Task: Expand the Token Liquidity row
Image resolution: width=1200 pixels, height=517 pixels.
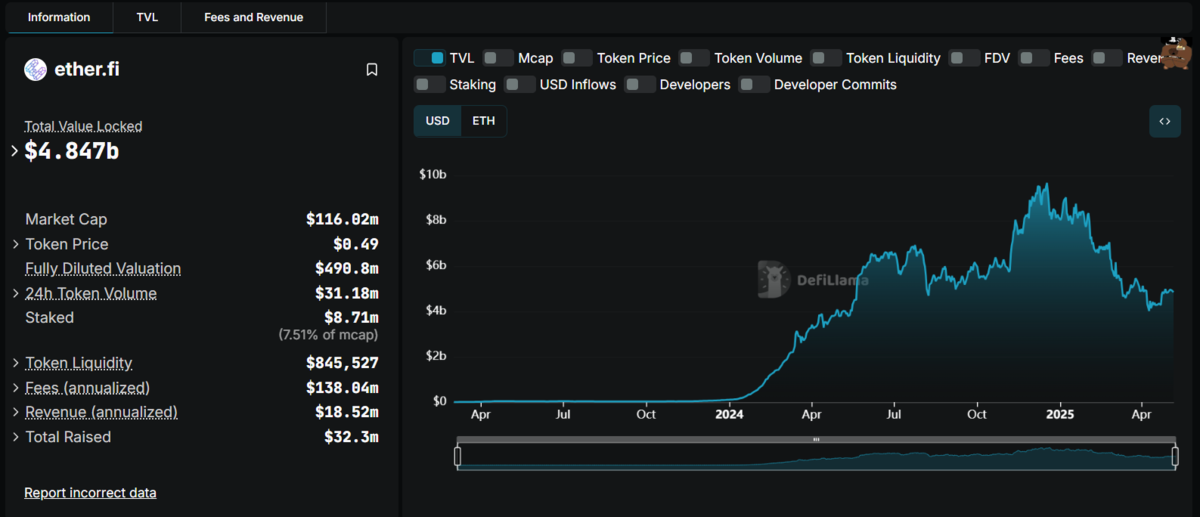Action: 15,363
